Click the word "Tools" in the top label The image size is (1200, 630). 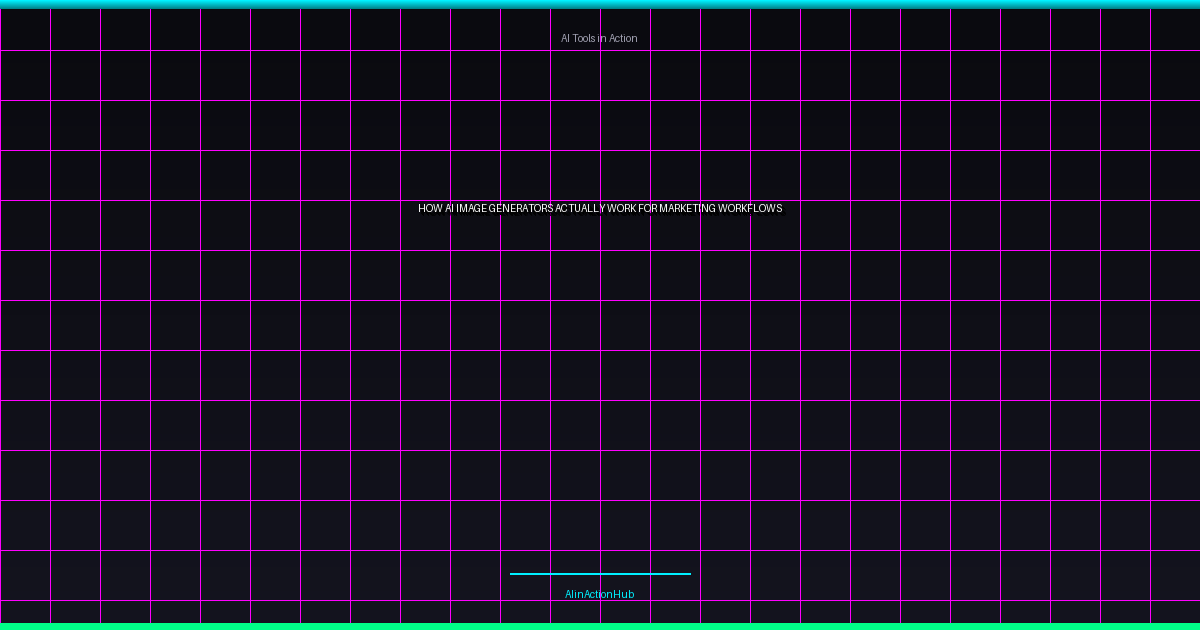pyautogui.click(x=585, y=38)
